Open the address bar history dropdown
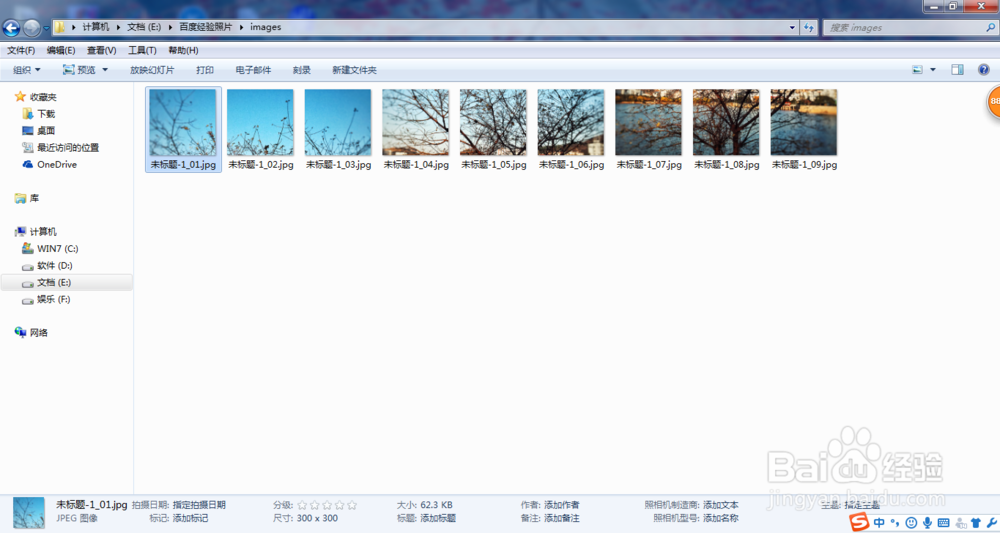Viewport: 1000px width, 533px height. (792, 27)
